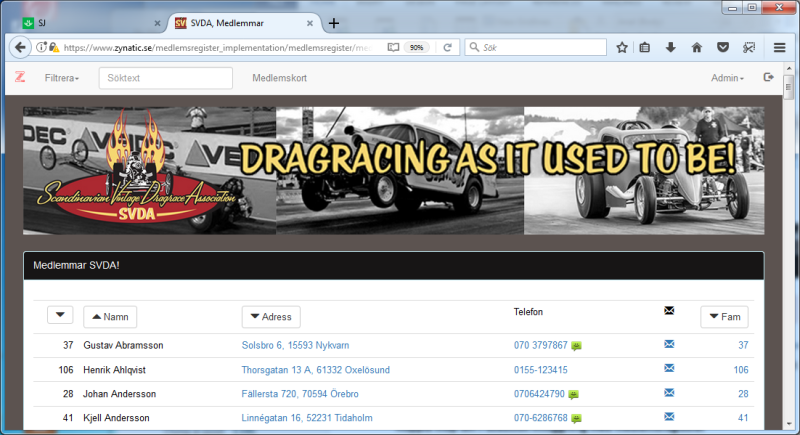800x435 pixels.
Task: Open downloads arrow icon
Action: (670, 47)
